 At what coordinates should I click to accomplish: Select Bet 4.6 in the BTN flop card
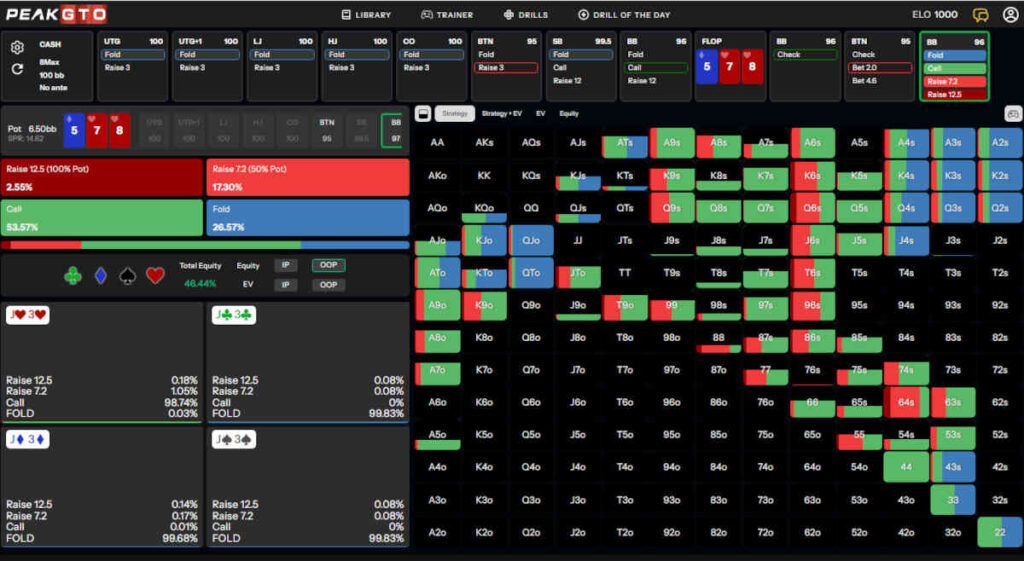tap(864, 80)
